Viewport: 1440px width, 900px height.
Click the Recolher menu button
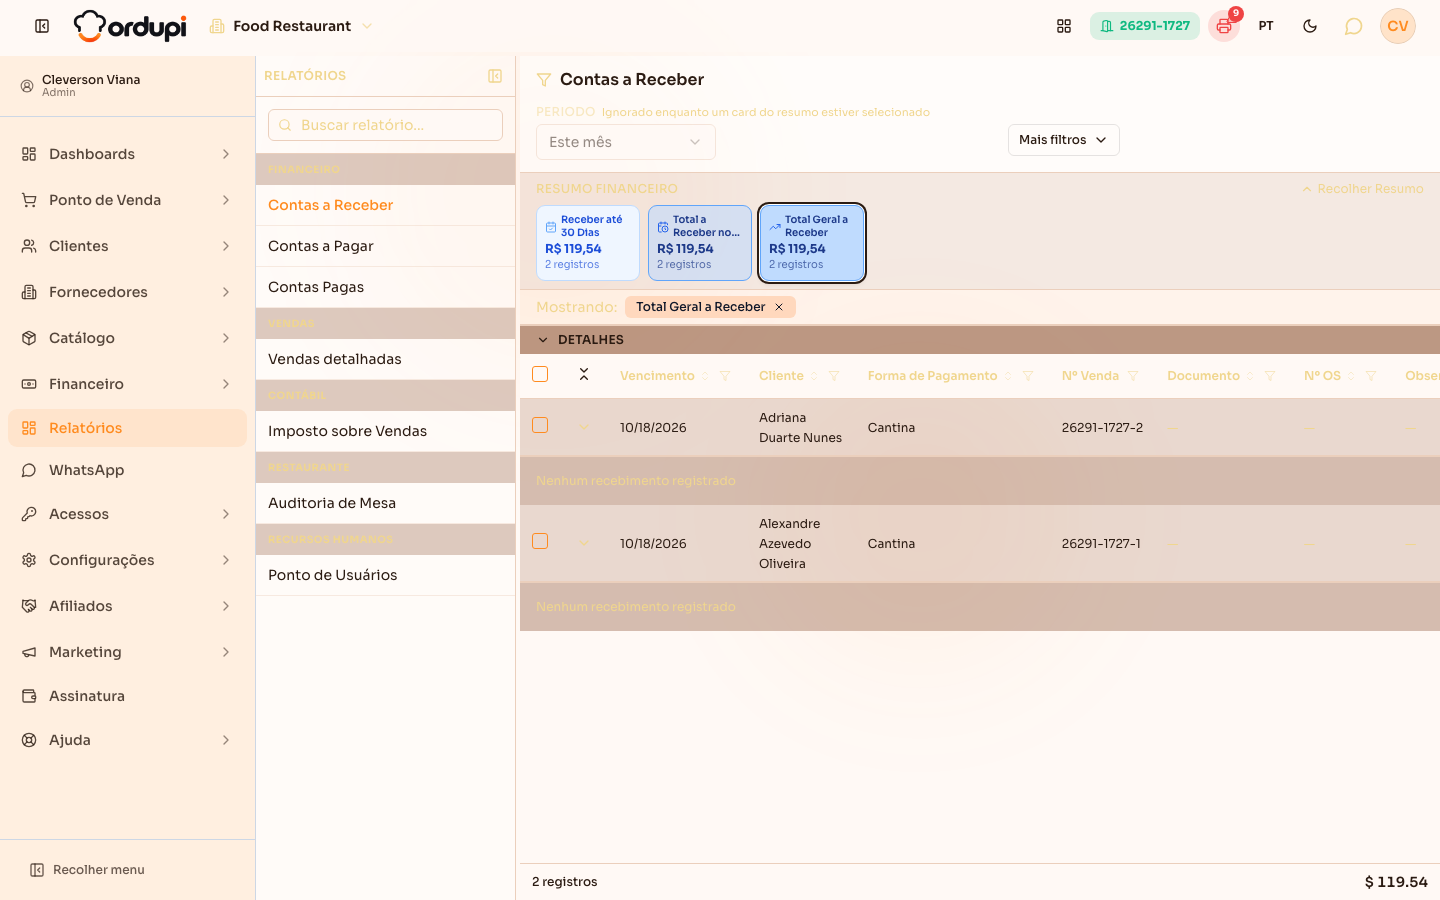[x=88, y=870]
